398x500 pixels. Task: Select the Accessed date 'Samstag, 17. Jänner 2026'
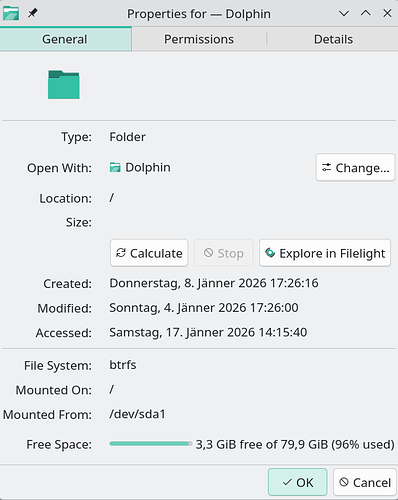182,332
